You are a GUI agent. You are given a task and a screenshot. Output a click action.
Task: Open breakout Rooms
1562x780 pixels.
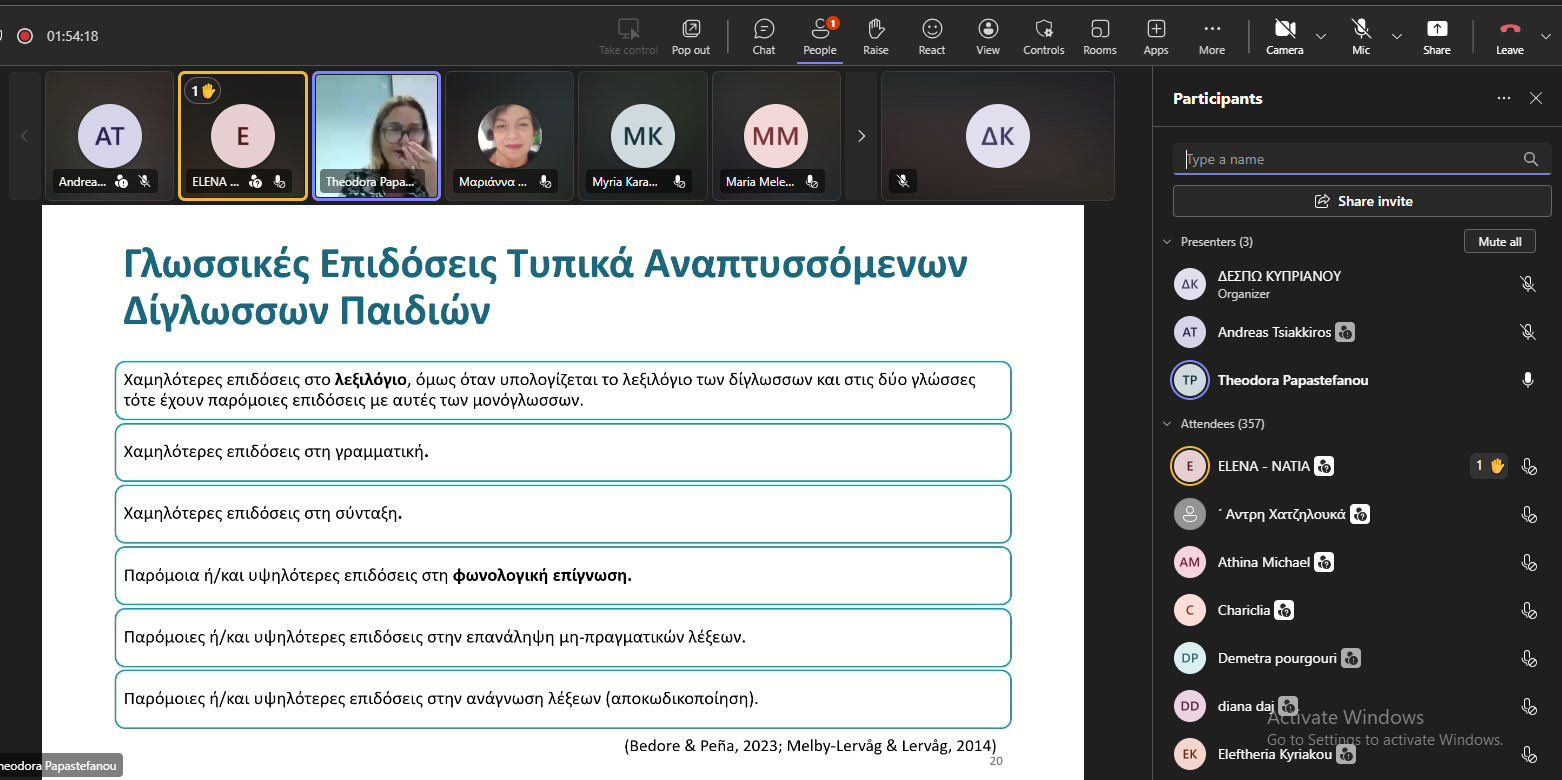tap(1100, 36)
